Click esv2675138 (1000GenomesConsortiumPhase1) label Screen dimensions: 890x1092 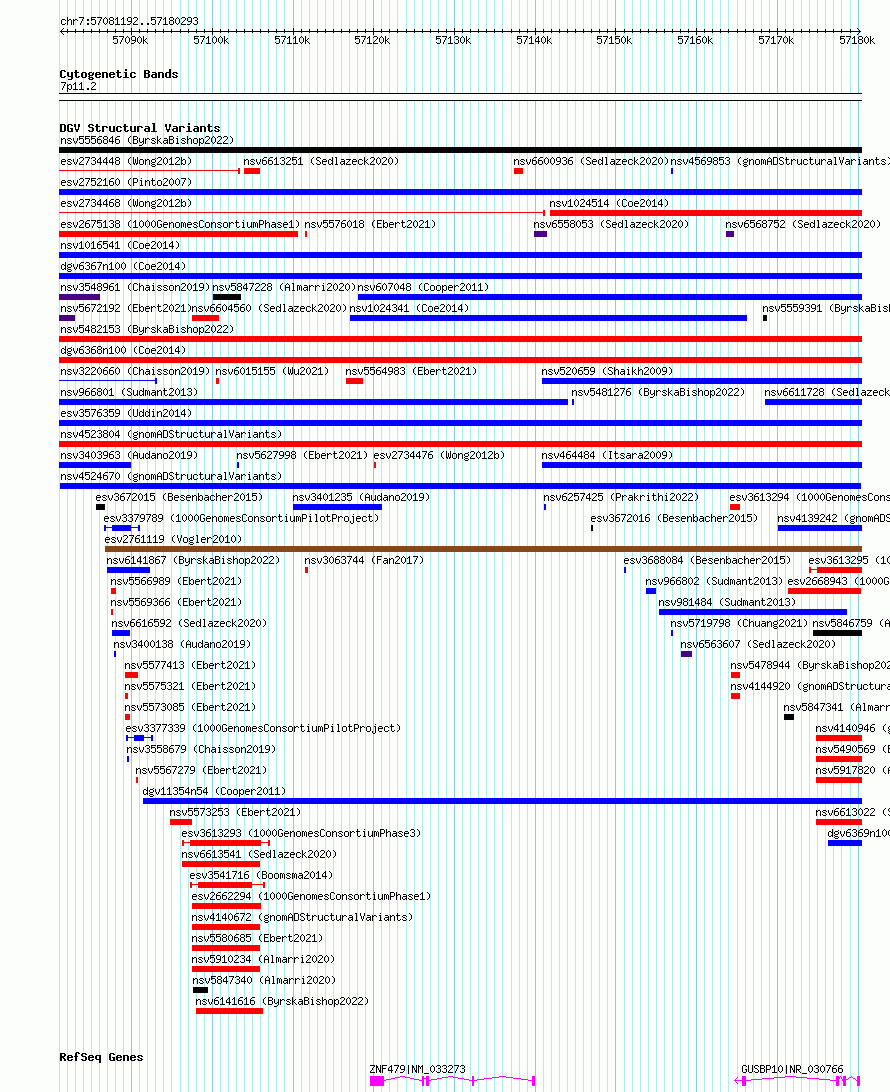(180, 224)
